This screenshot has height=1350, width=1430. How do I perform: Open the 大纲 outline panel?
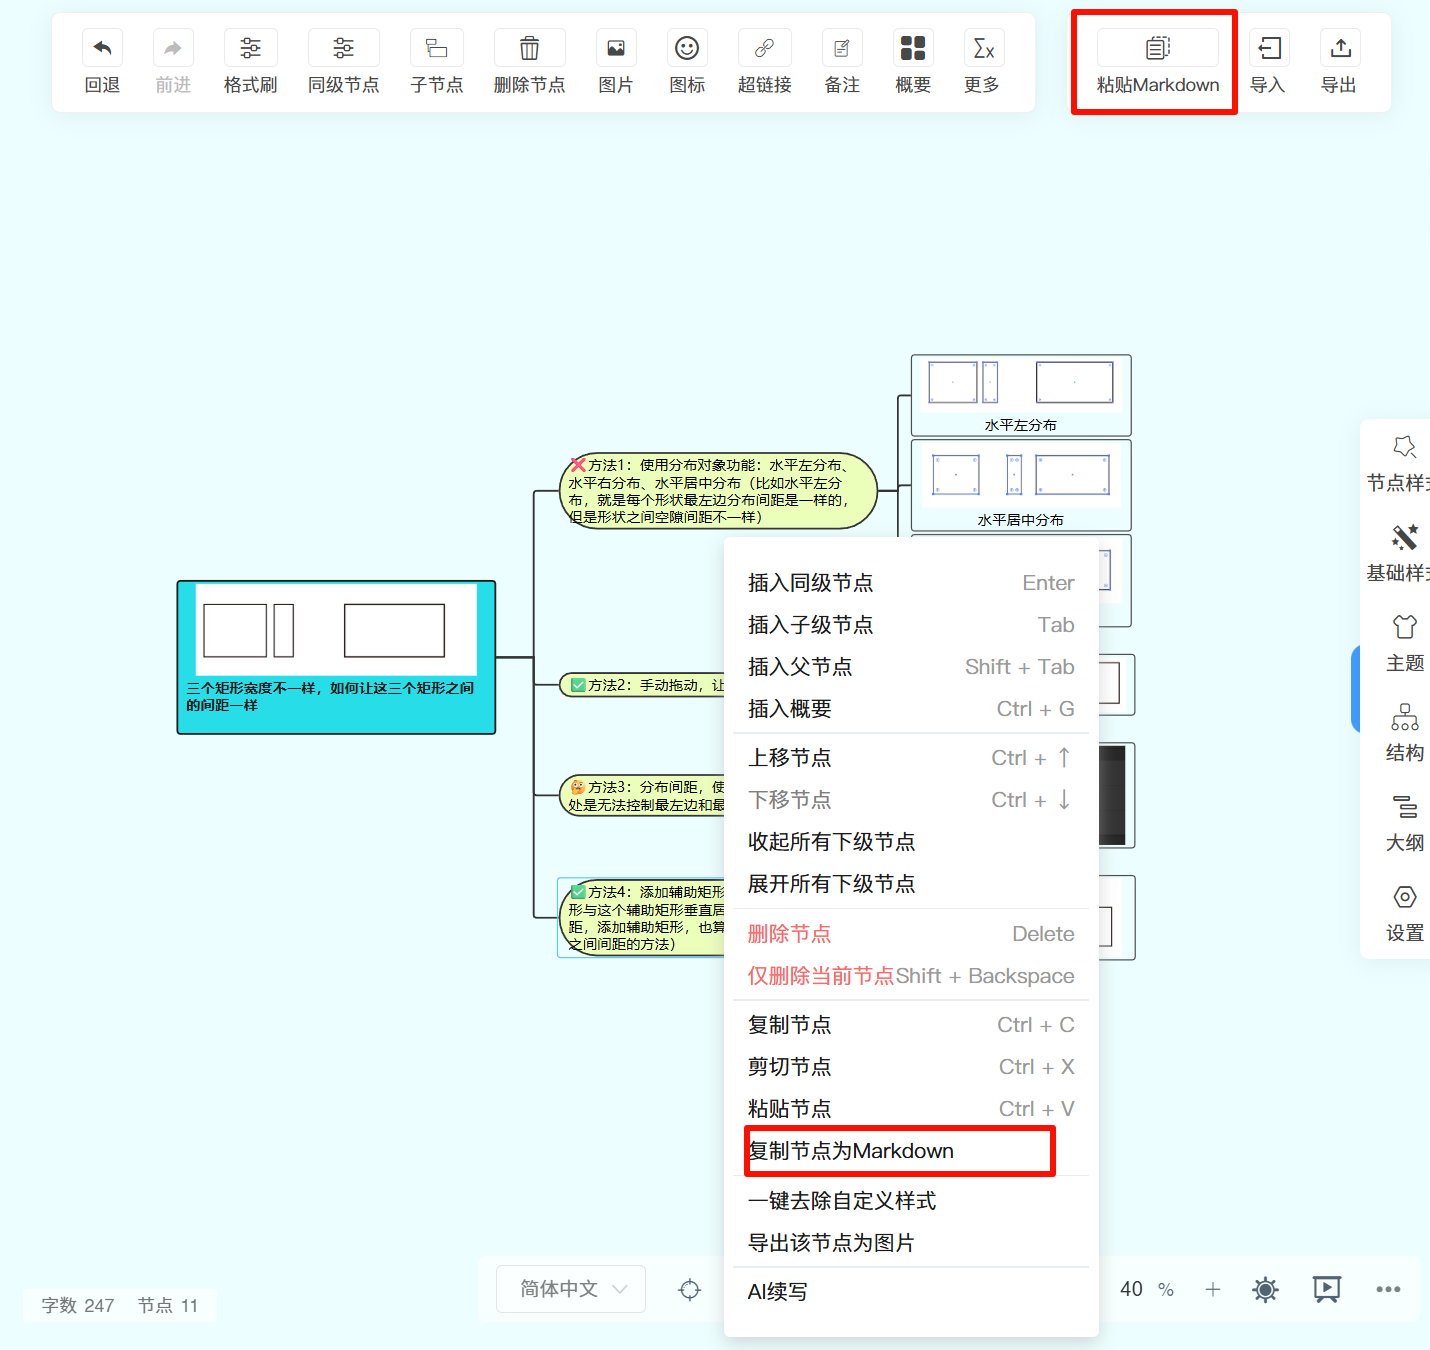click(x=1405, y=824)
